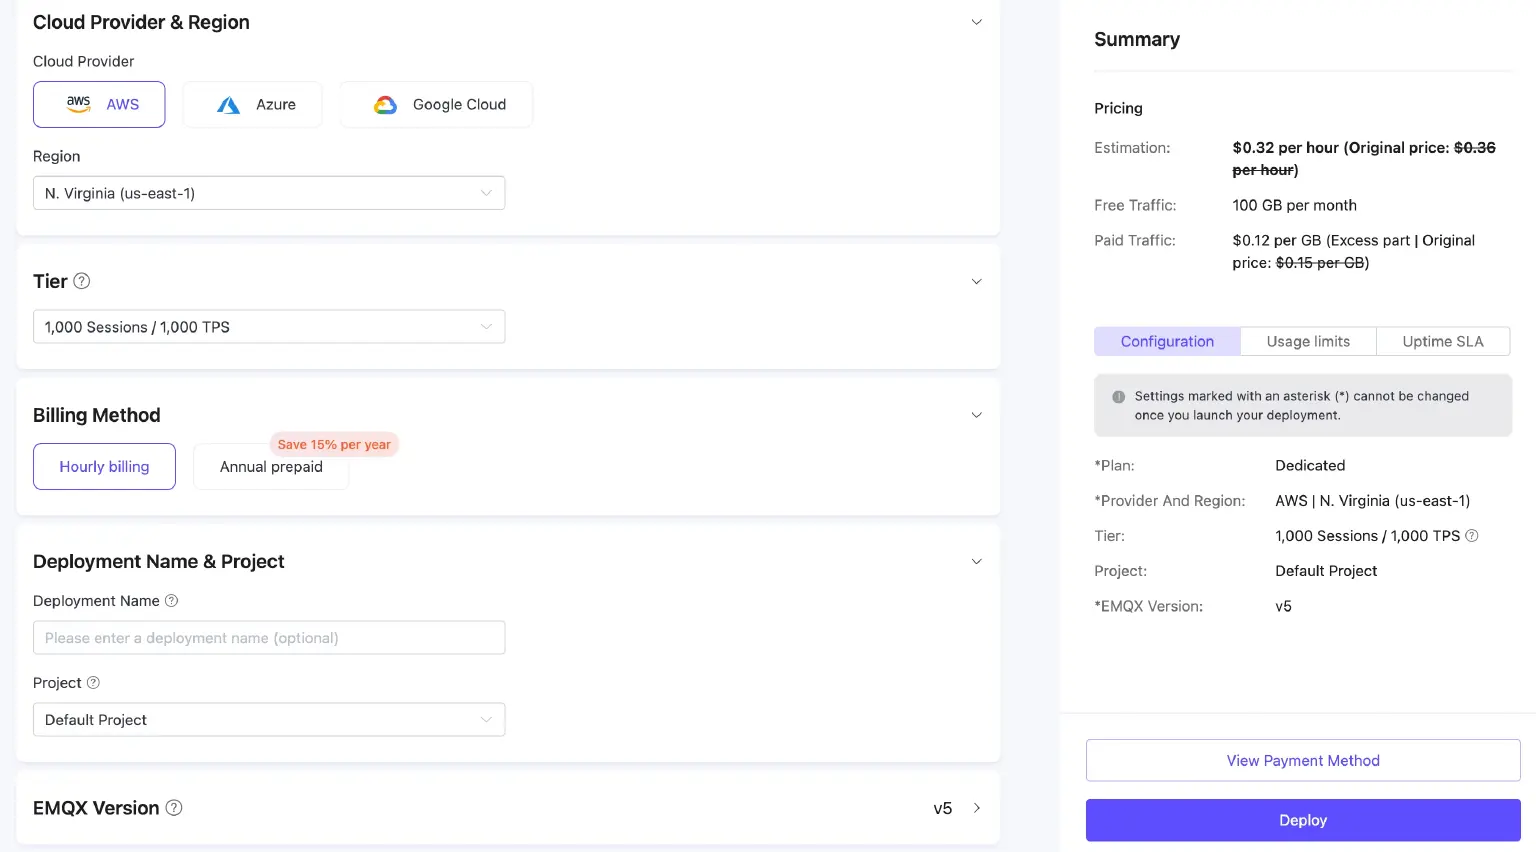The width and height of the screenshot is (1536, 852).
Task: Switch to Annual prepaid billing
Action: (x=271, y=467)
